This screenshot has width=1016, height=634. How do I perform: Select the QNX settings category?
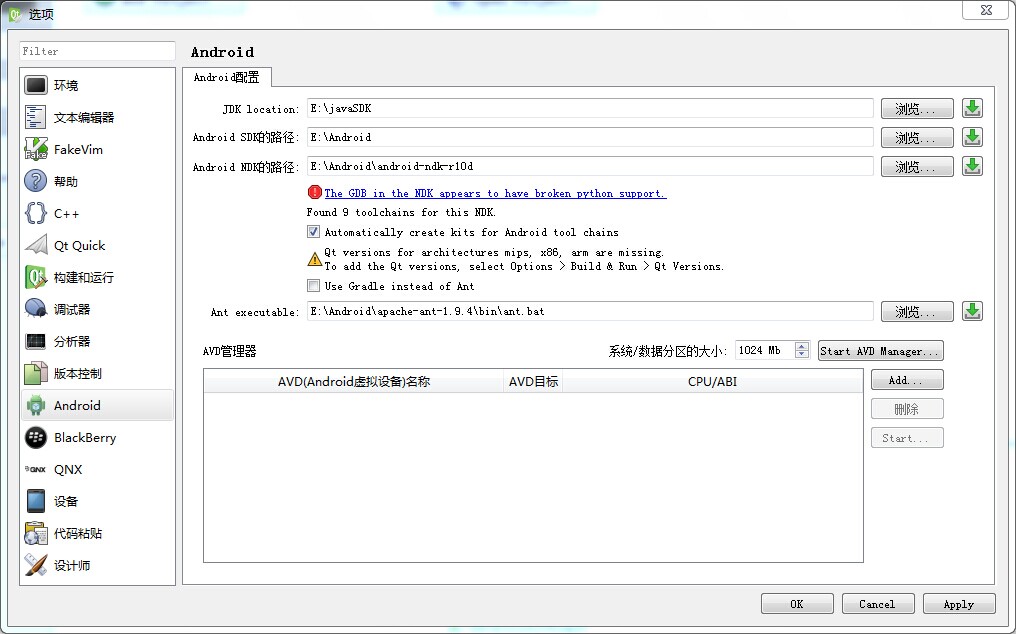point(97,469)
